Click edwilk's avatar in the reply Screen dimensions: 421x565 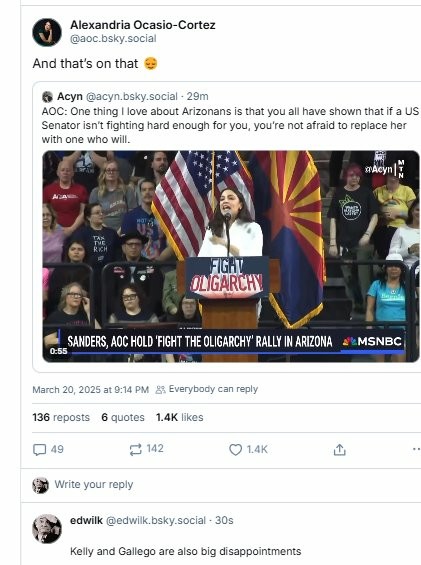pos(47,529)
